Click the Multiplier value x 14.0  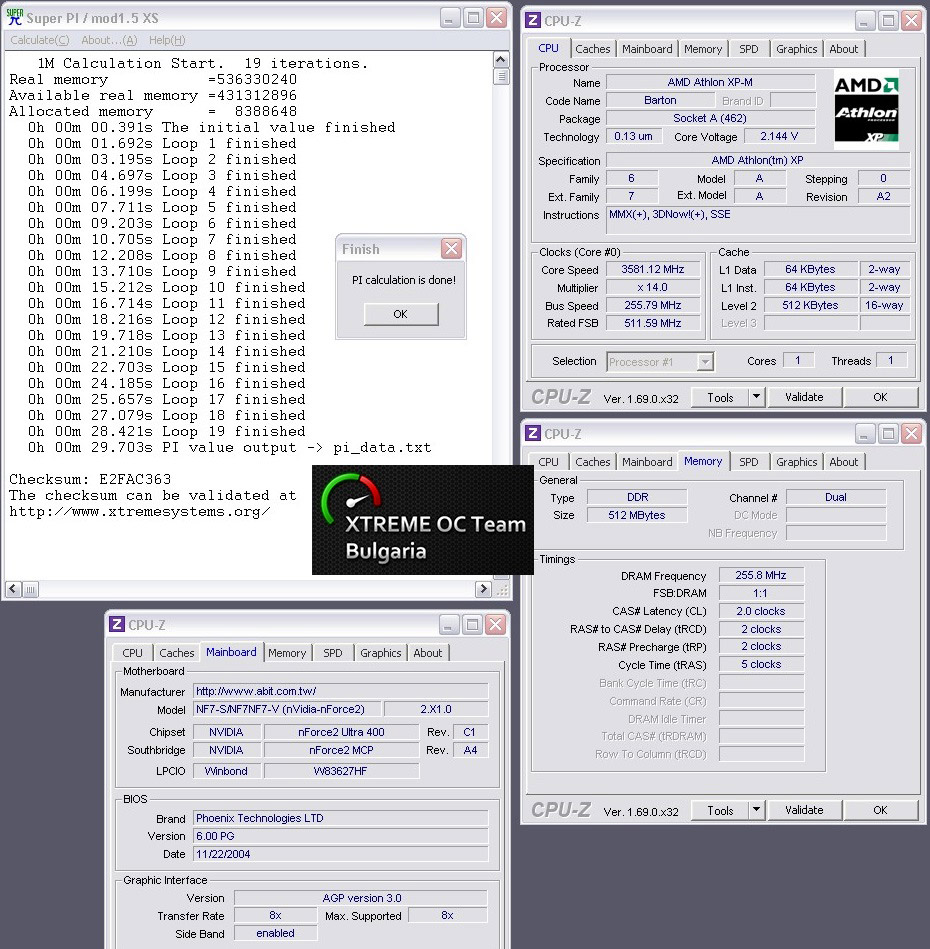(x=653, y=287)
